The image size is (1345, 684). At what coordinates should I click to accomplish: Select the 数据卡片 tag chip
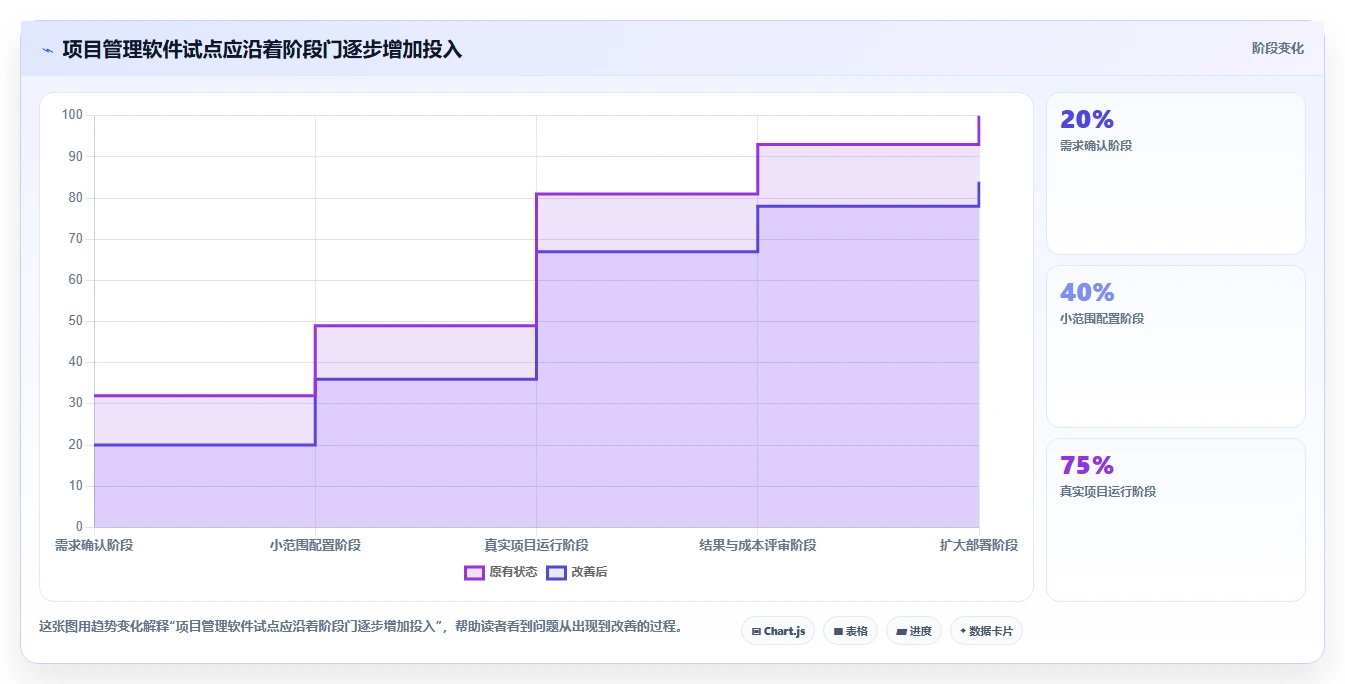pos(986,631)
